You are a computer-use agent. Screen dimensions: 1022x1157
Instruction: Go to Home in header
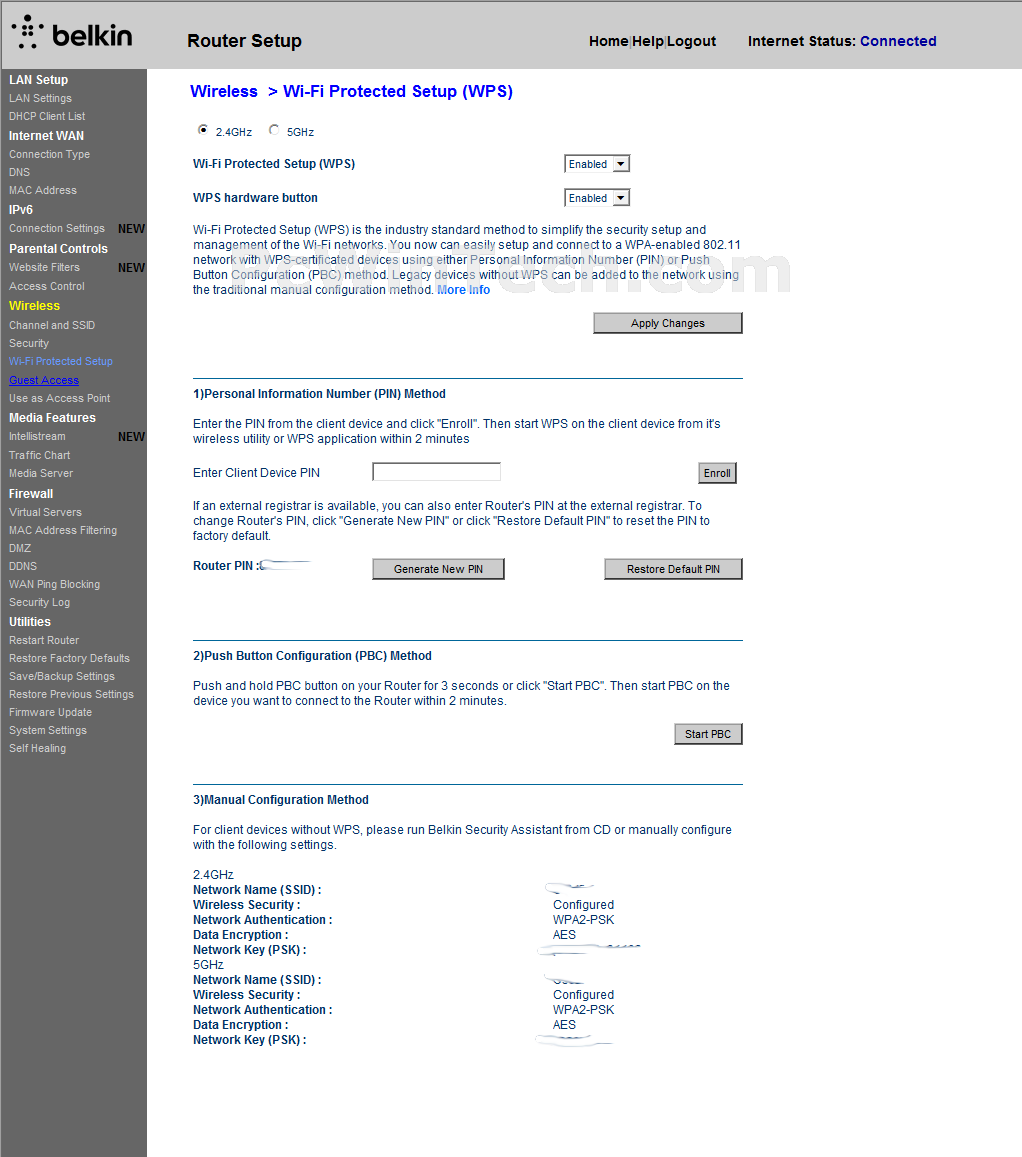coord(609,41)
